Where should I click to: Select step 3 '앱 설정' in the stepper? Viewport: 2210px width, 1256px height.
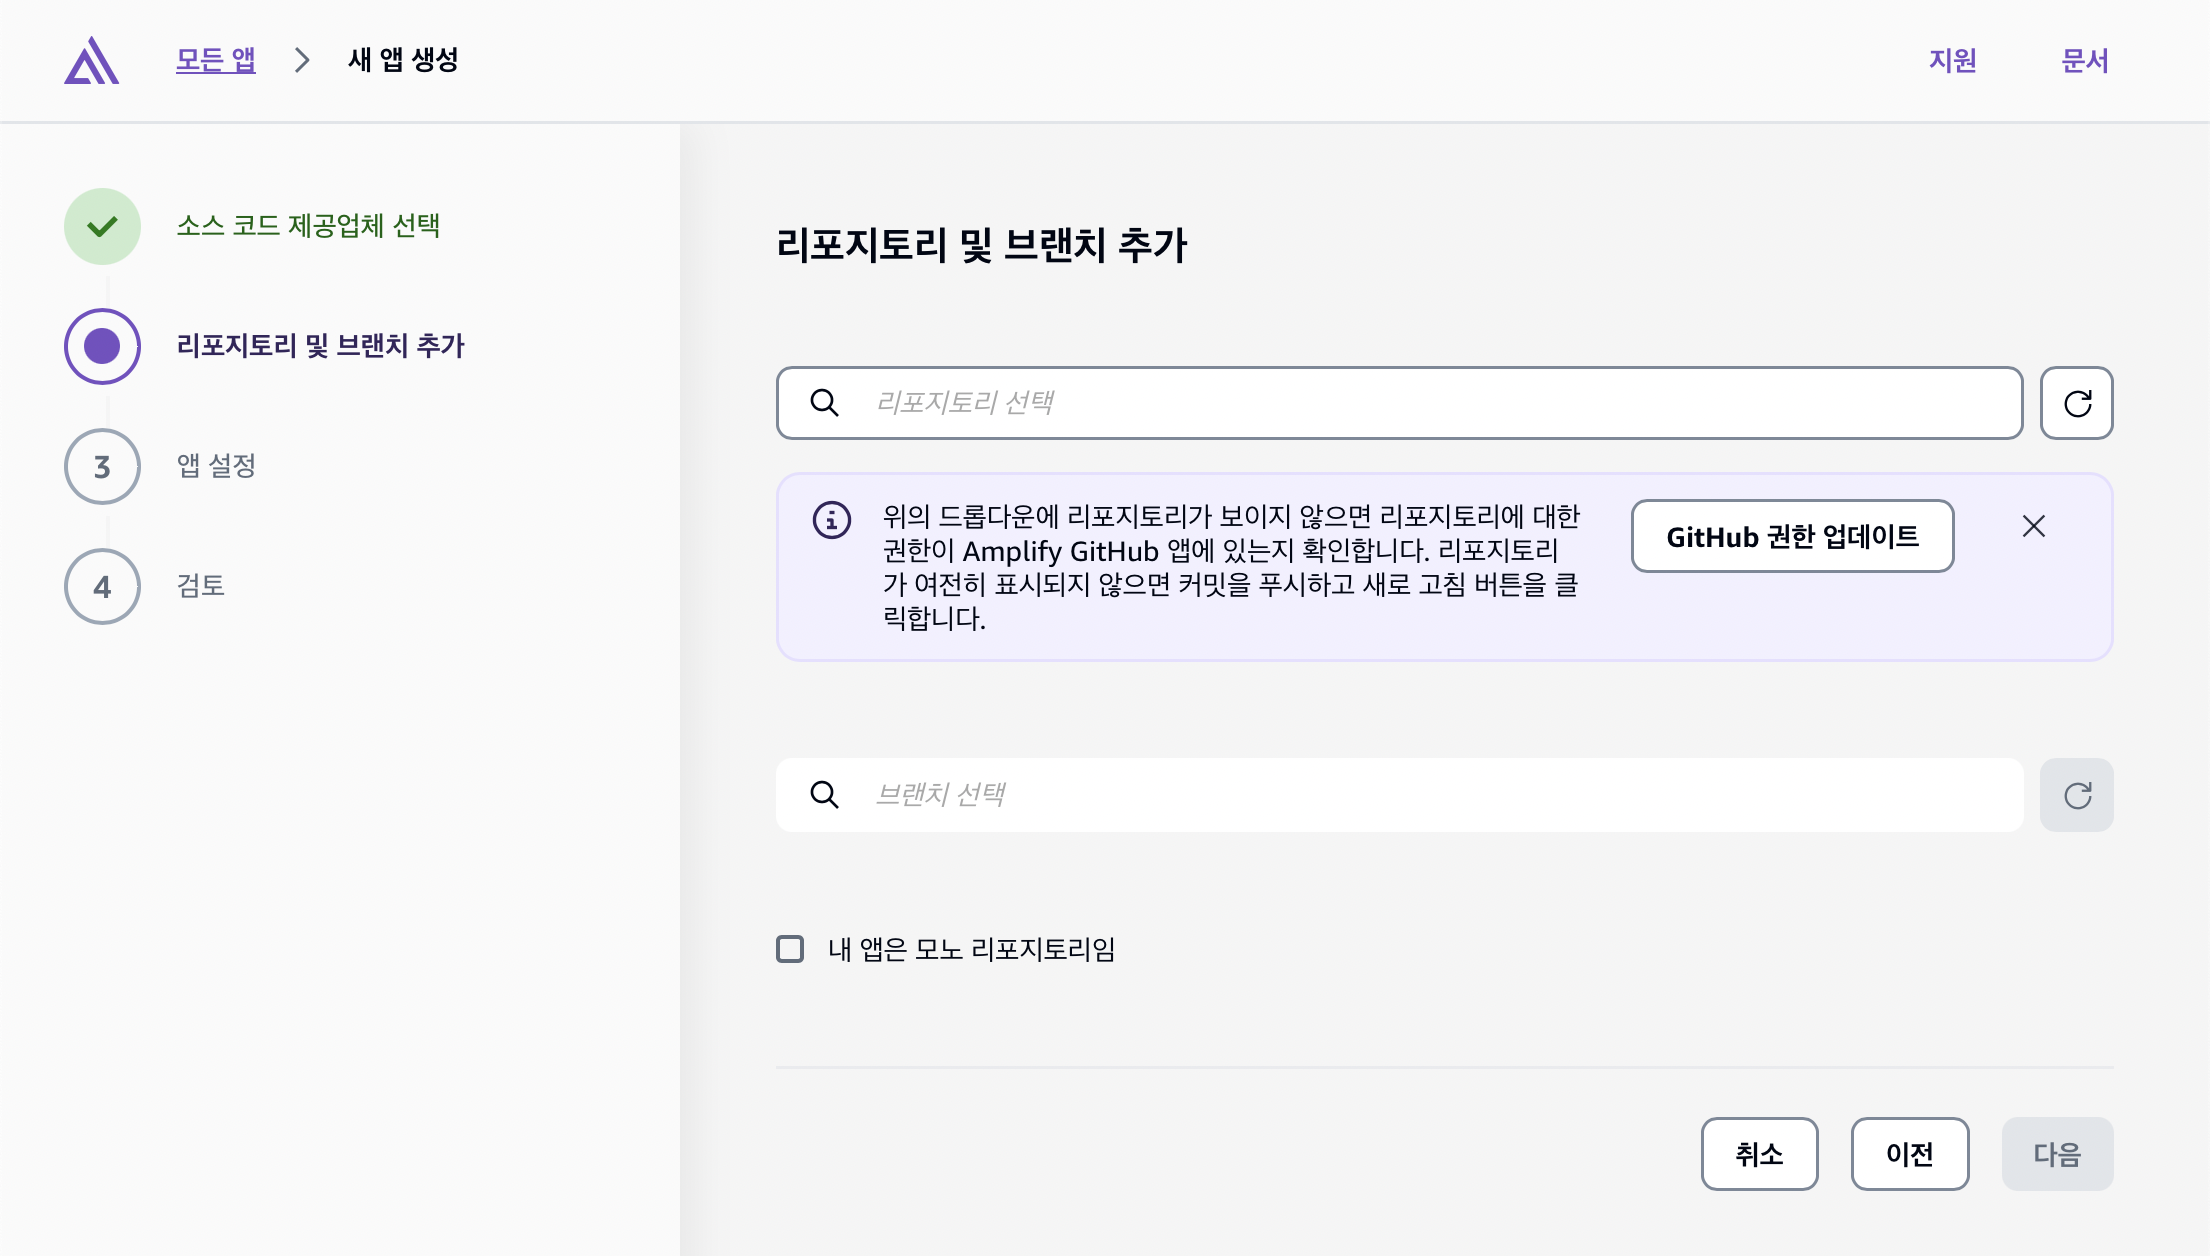pos(102,467)
